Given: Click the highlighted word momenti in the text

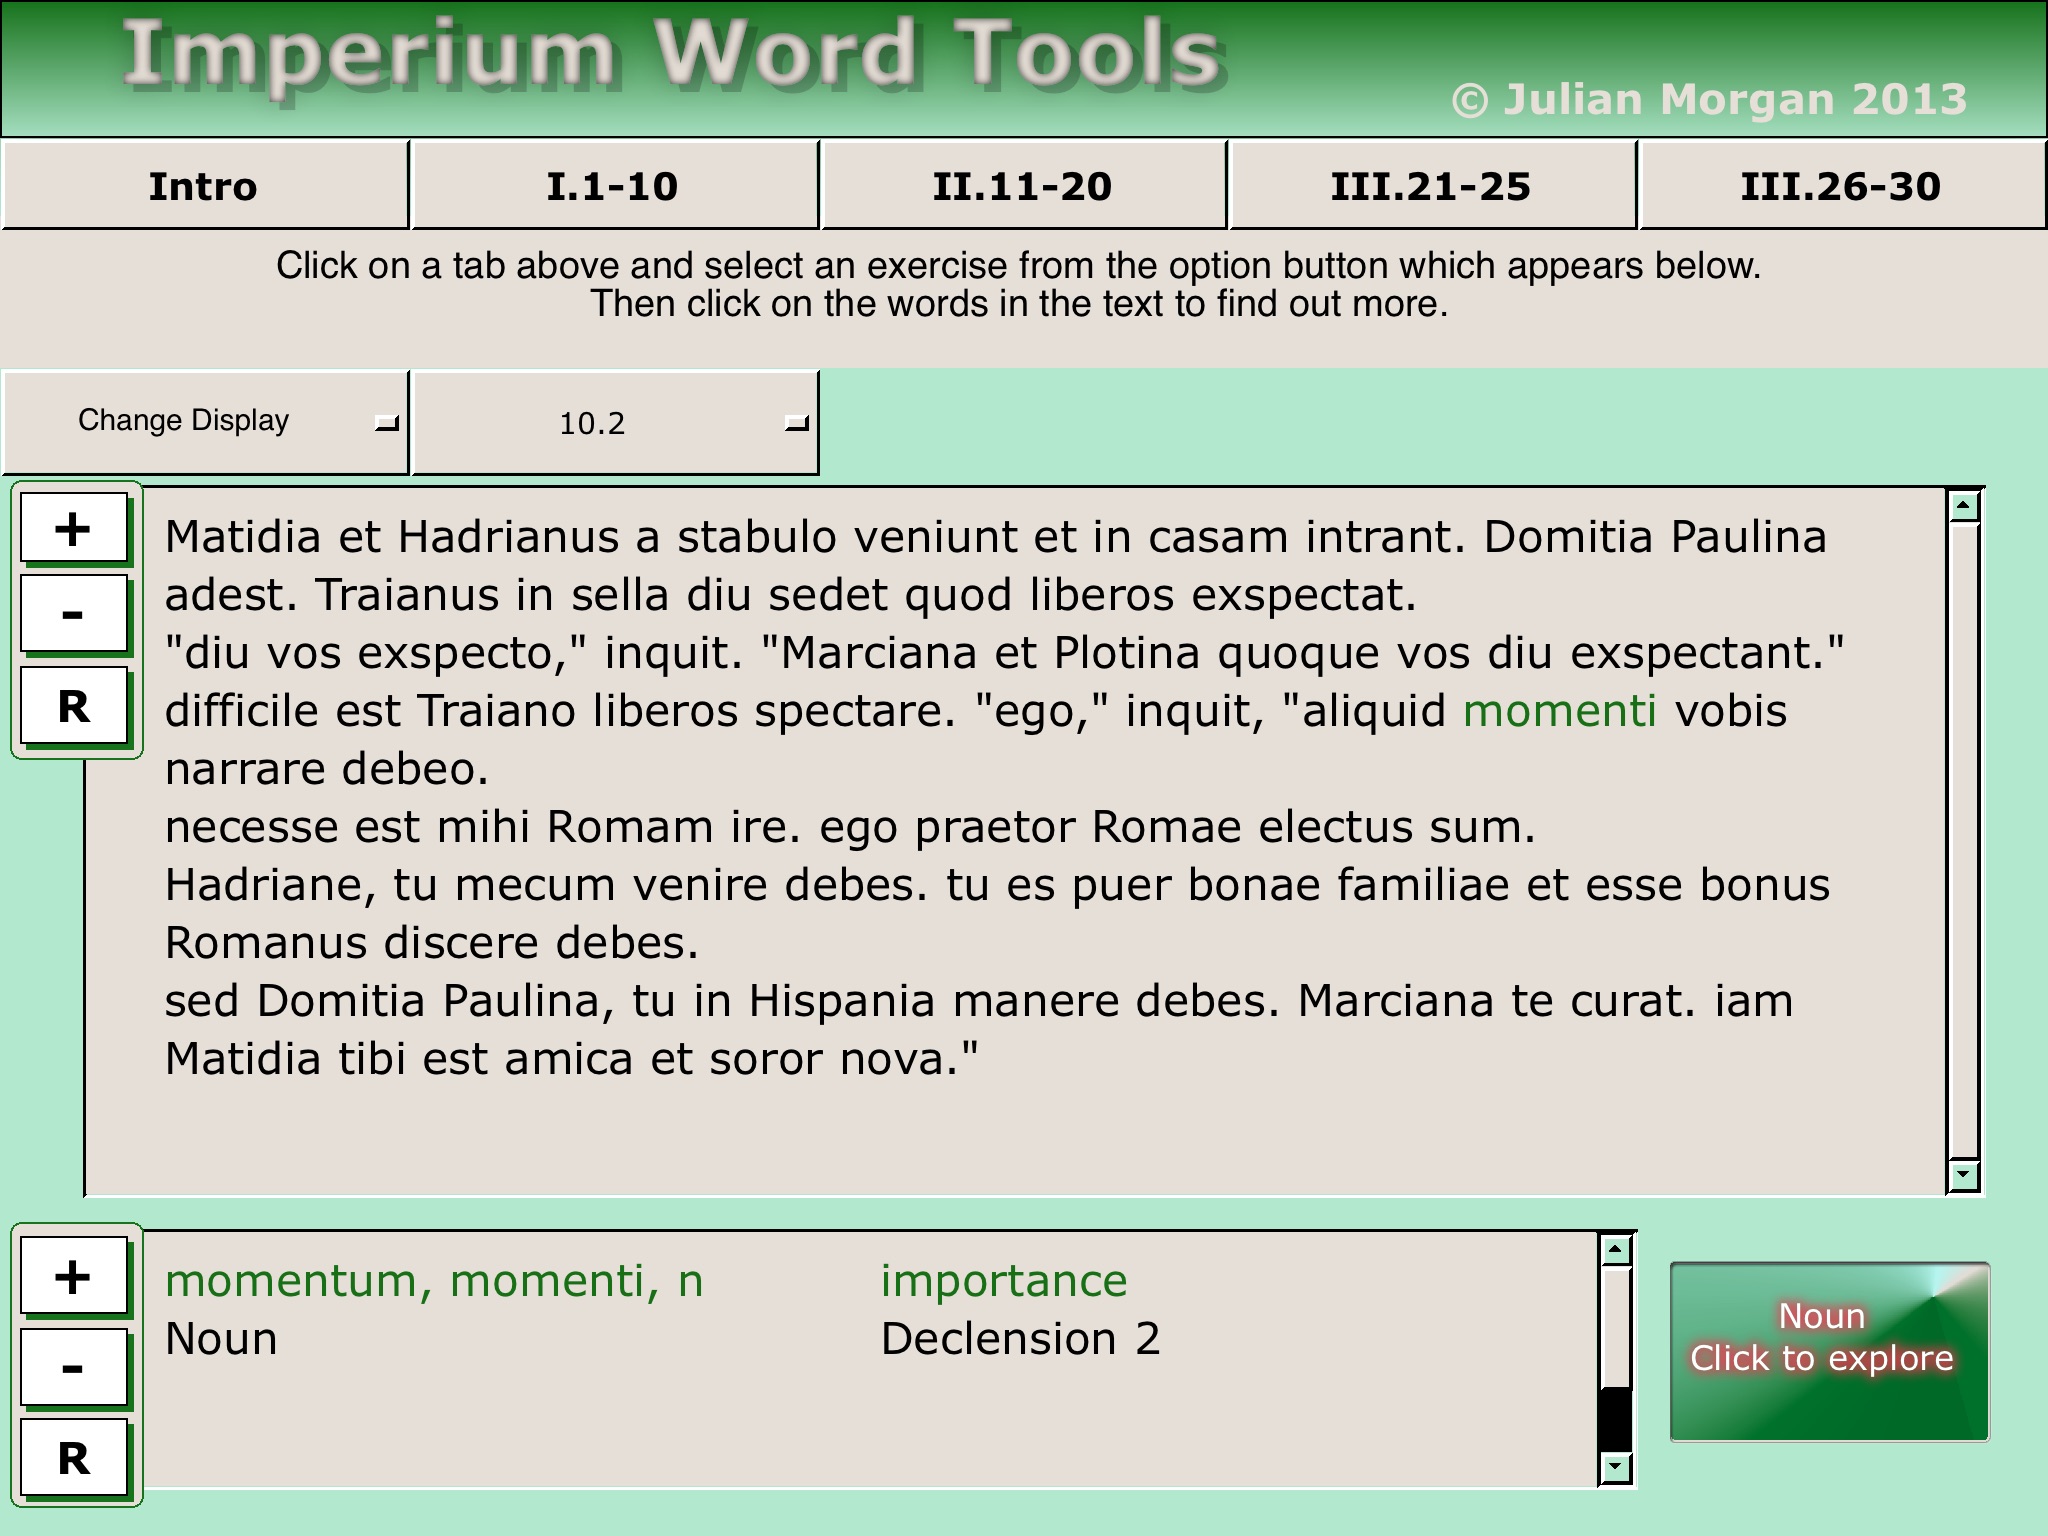Looking at the screenshot, I should click(x=1559, y=711).
